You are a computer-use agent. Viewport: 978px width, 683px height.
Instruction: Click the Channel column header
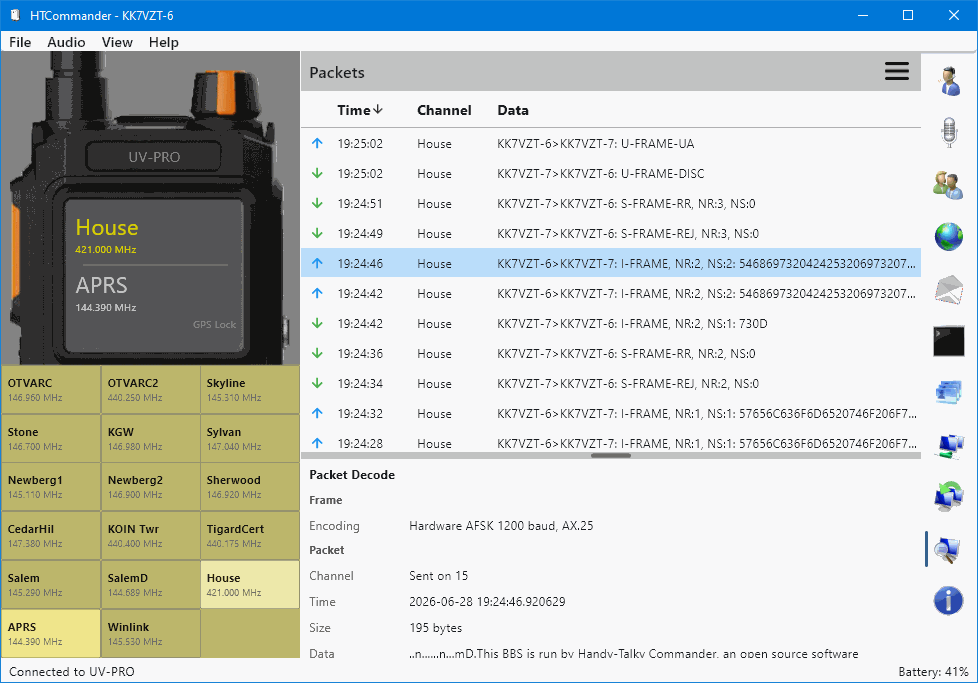(444, 110)
